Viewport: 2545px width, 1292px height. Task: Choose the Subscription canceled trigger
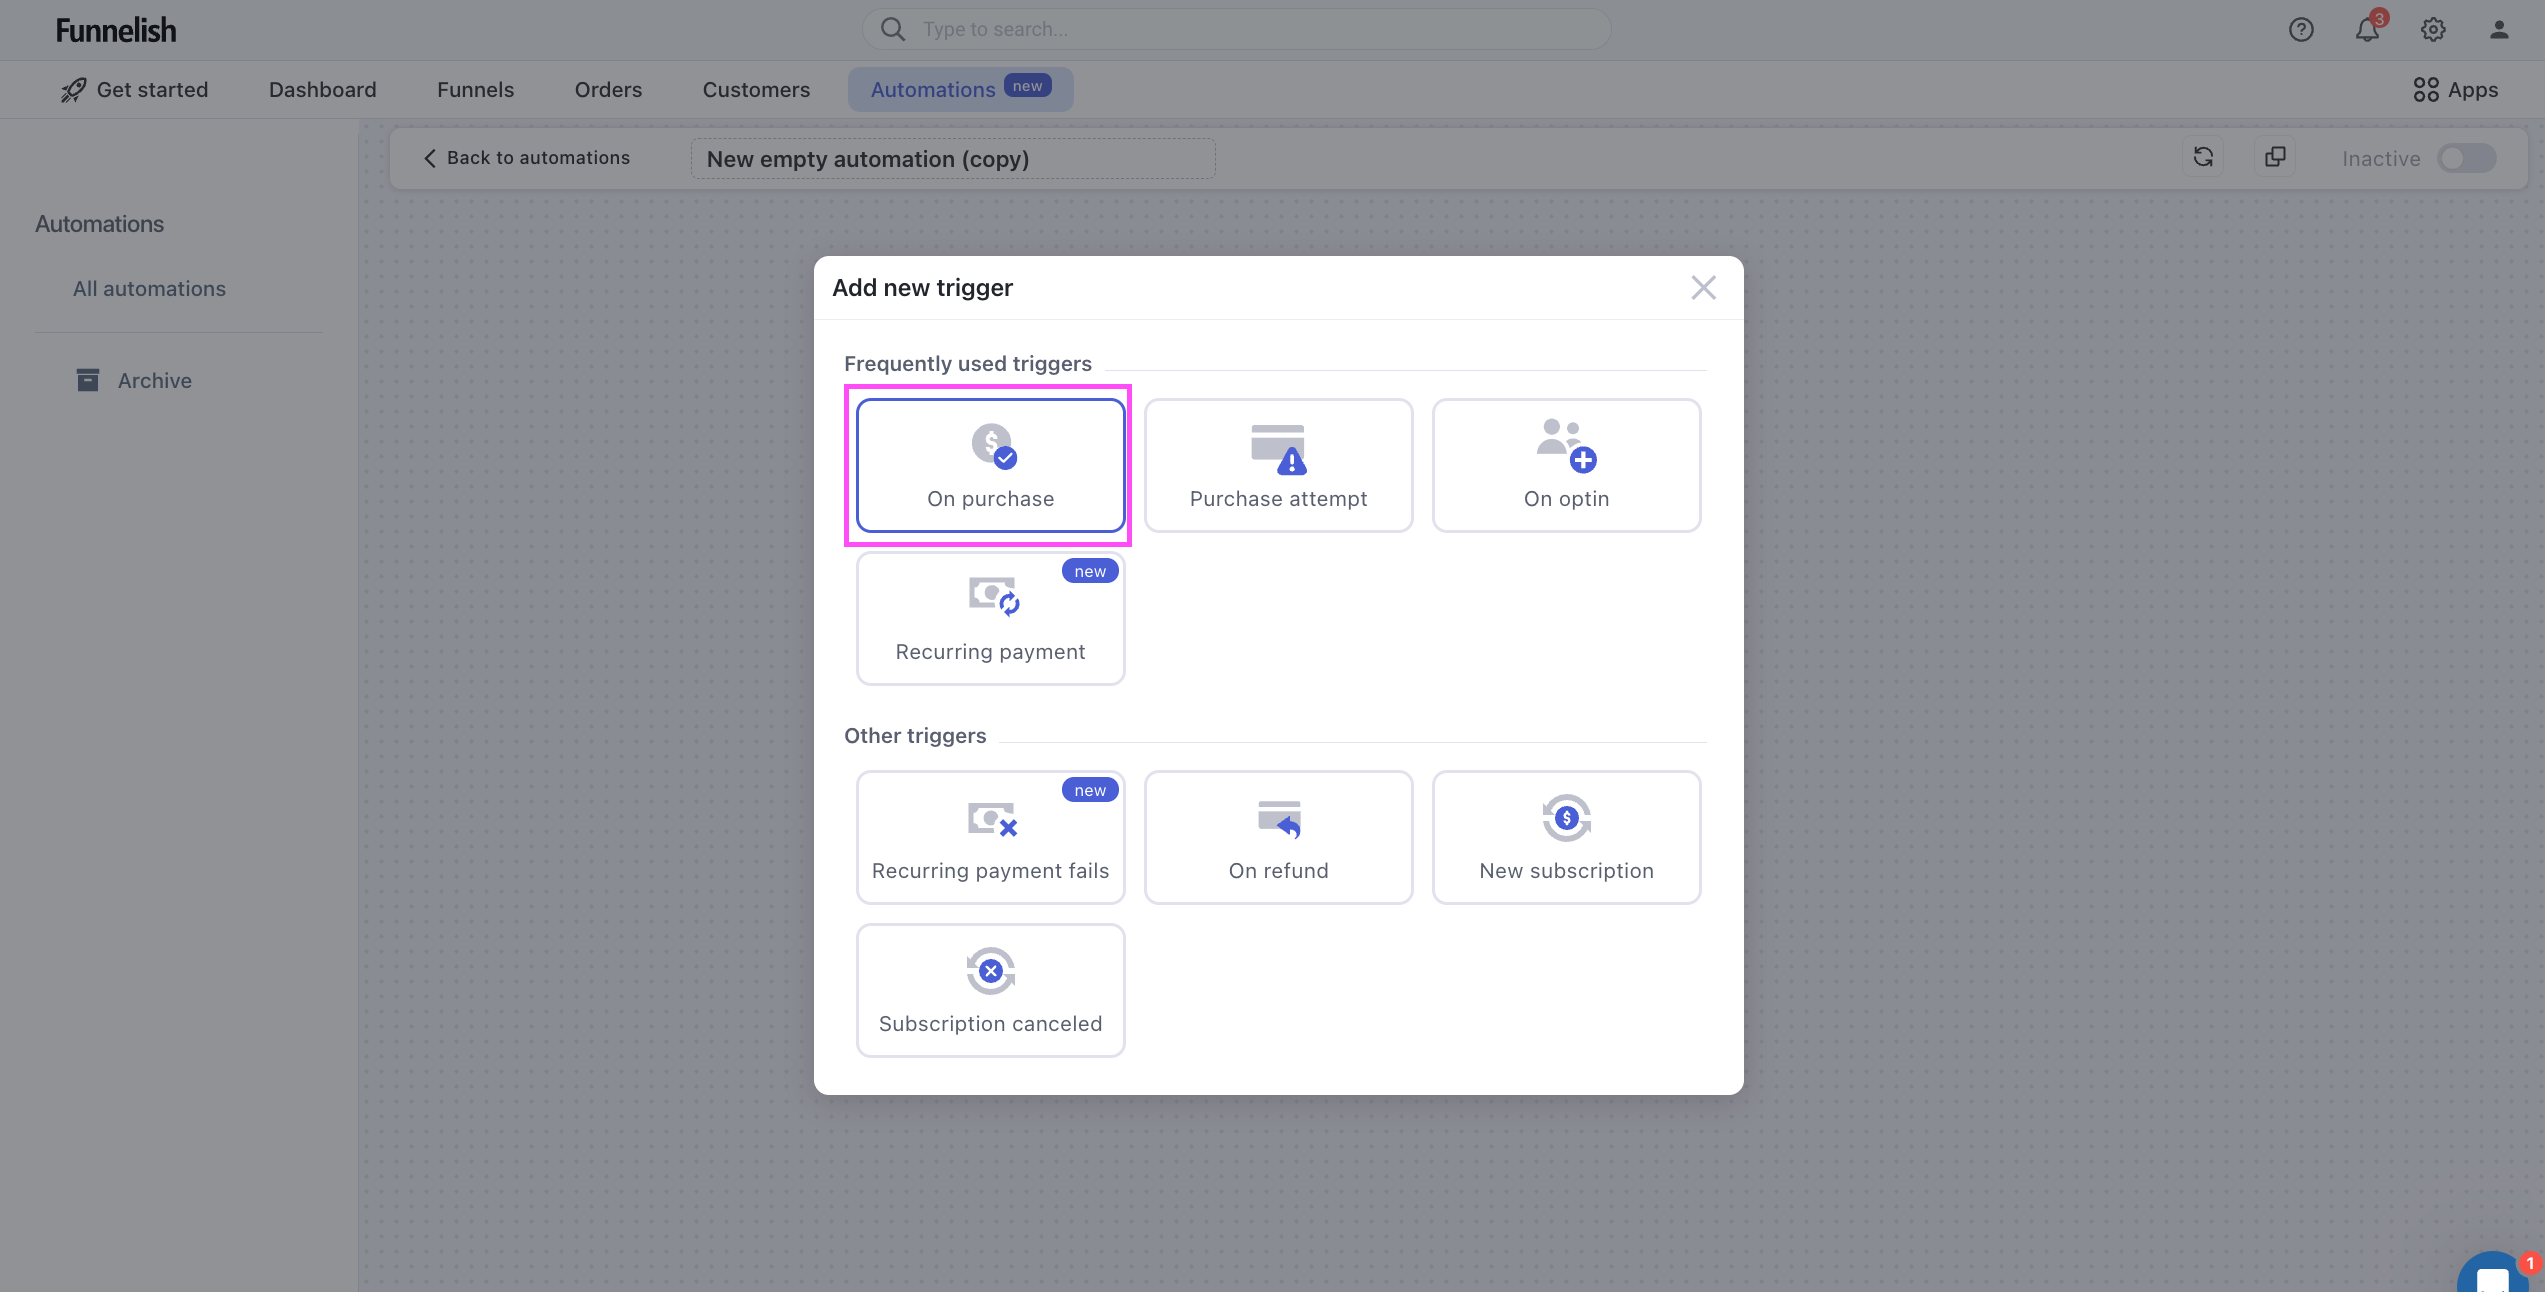pyautogui.click(x=990, y=991)
